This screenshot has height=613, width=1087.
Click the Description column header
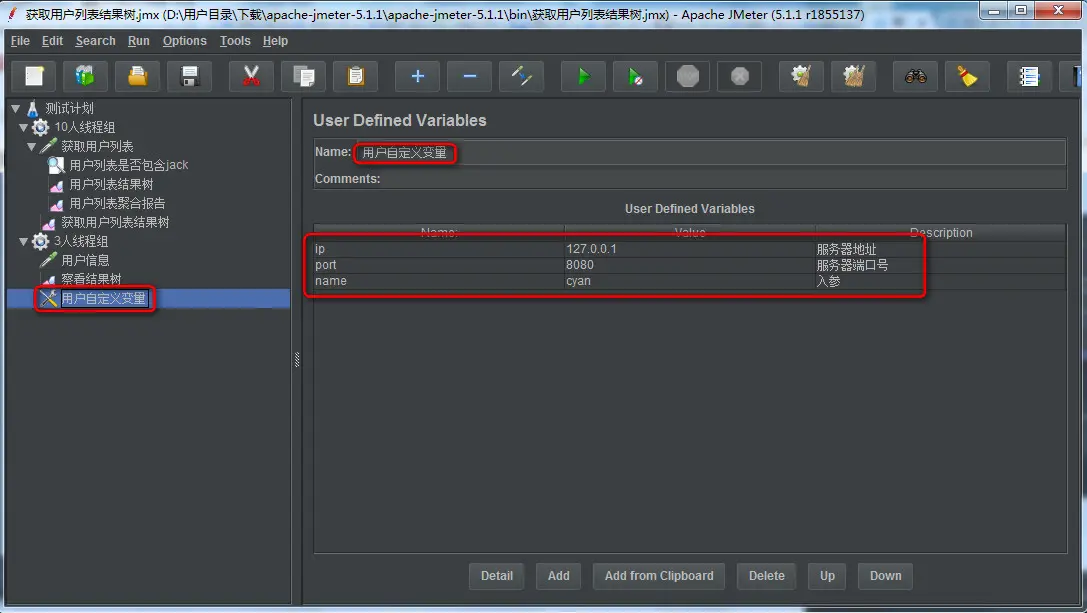pyautogui.click(x=941, y=232)
